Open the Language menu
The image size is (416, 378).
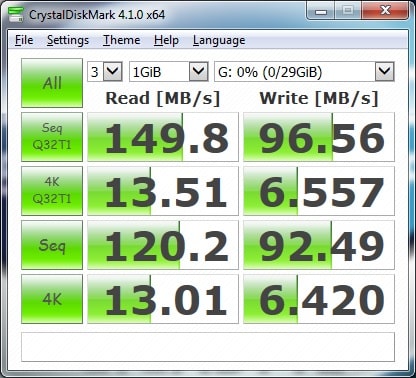(219, 40)
